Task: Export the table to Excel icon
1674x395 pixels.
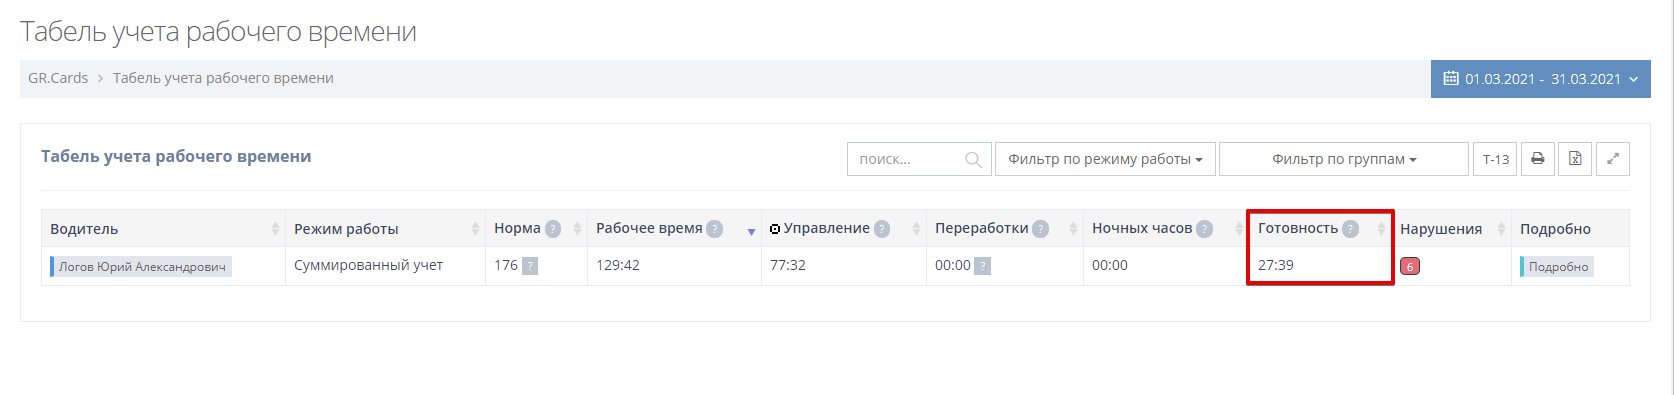Action: 1575,159
